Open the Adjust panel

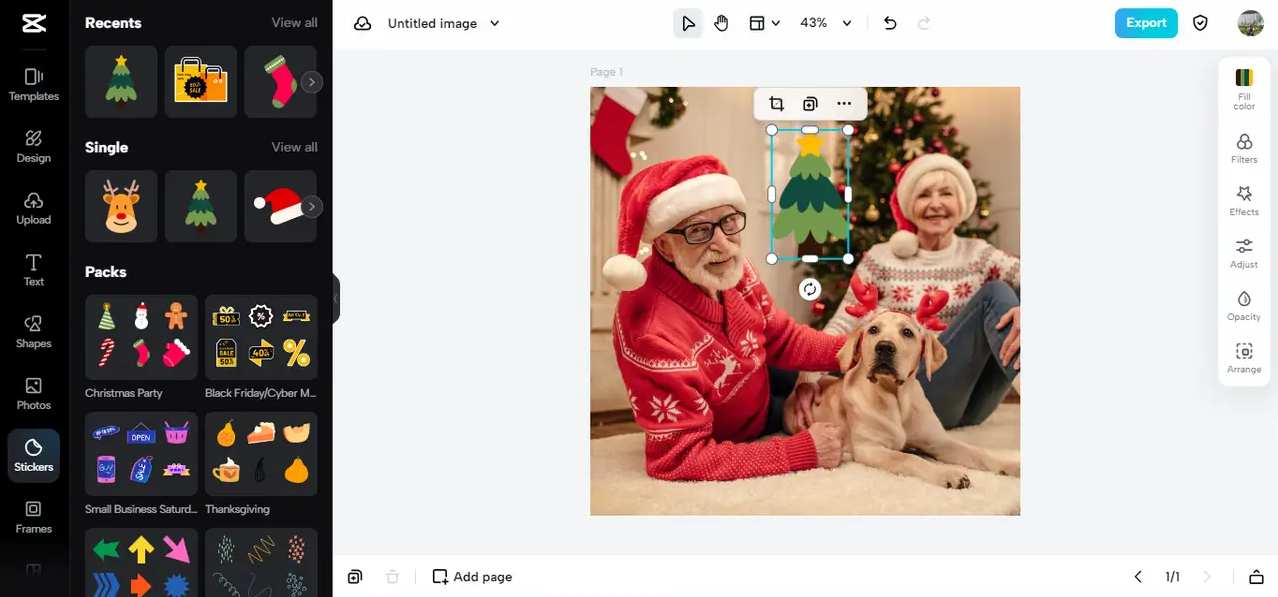pyautogui.click(x=1244, y=253)
